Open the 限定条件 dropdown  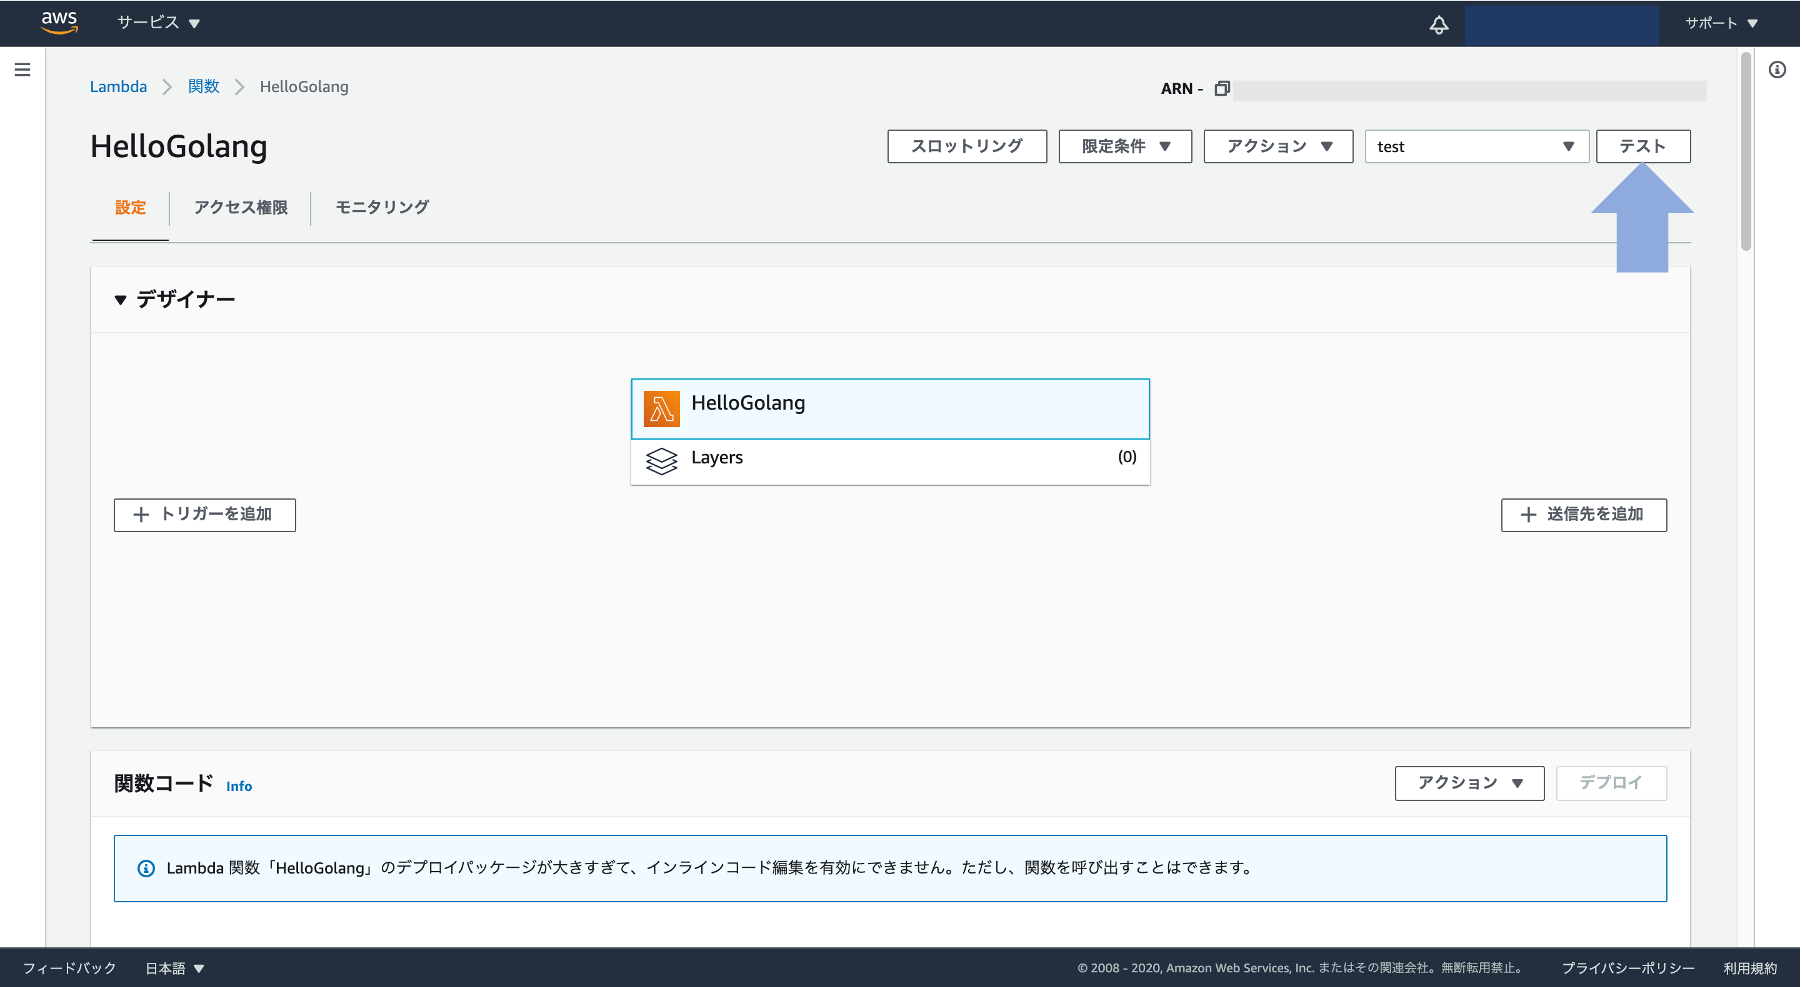tap(1125, 146)
